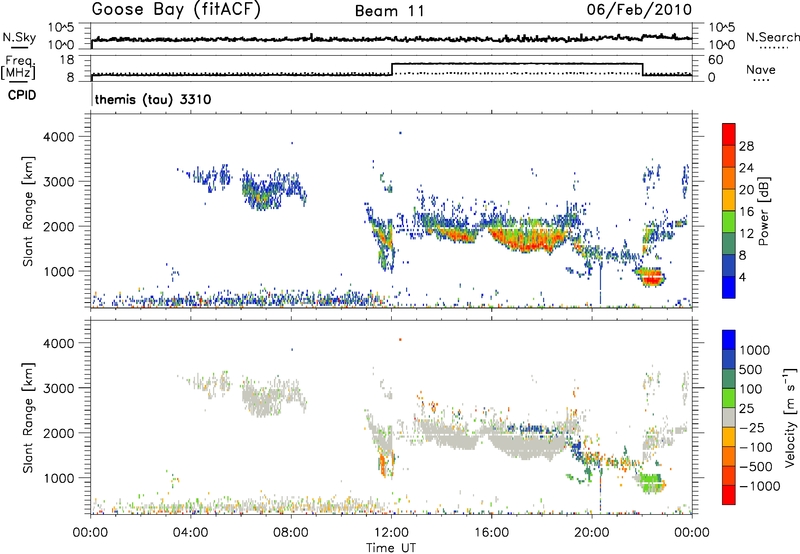Pick the yellow 16–20 dB Power bar segment
This screenshot has height=554, width=800.
pyautogui.click(x=729, y=199)
